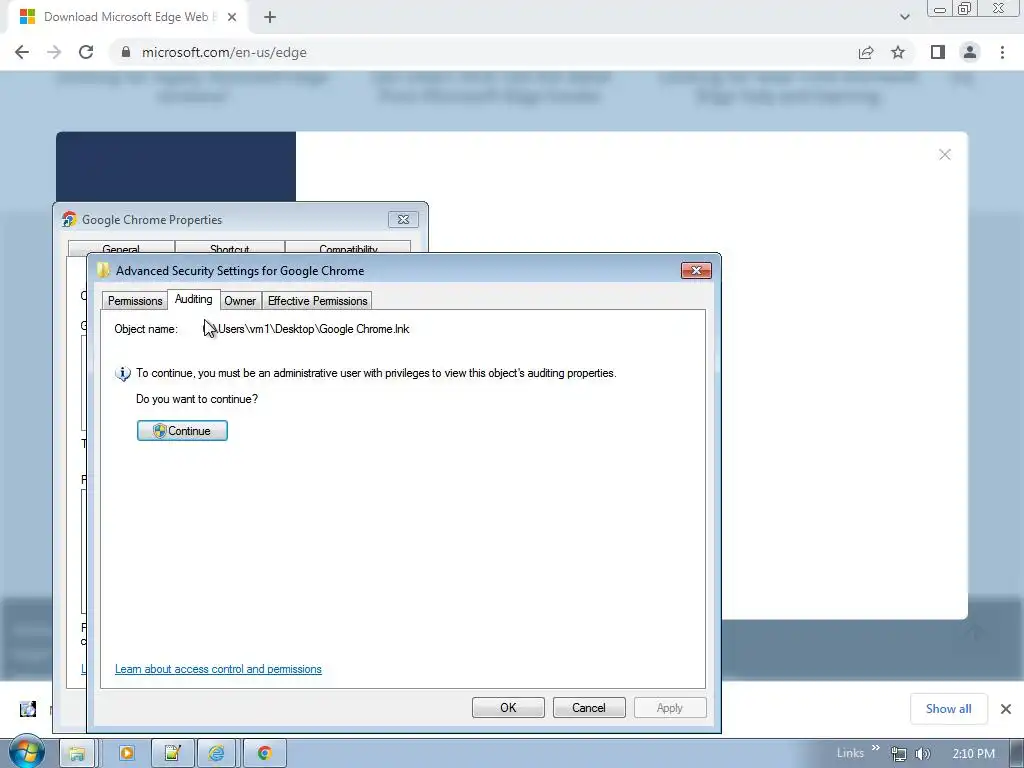Click the info icon beside the message

123,374
